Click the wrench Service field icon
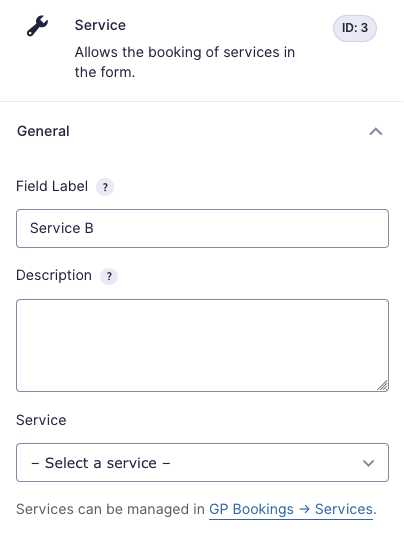Screen dimensions: 404x551 click(x=37, y=26)
